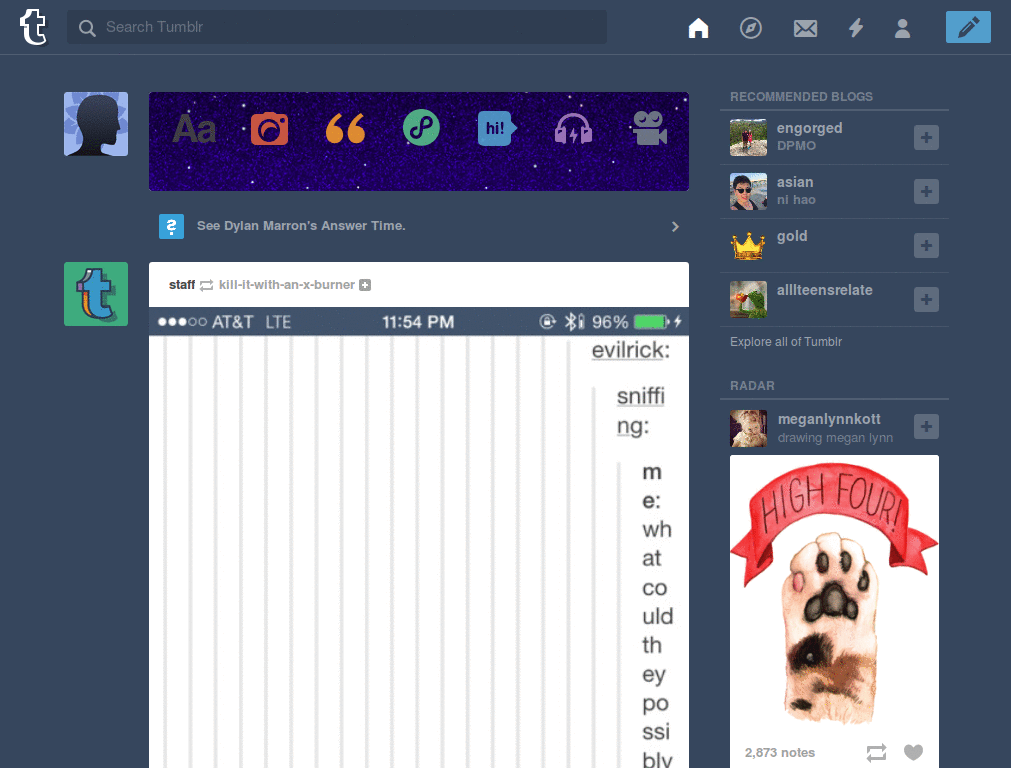Click your default silhouette avatar
Image resolution: width=1024 pixels, height=768 pixels.
tap(96, 124)
